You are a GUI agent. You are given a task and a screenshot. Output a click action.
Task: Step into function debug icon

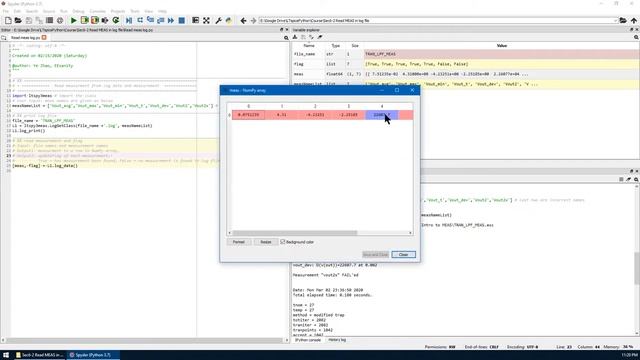point(150,20)
